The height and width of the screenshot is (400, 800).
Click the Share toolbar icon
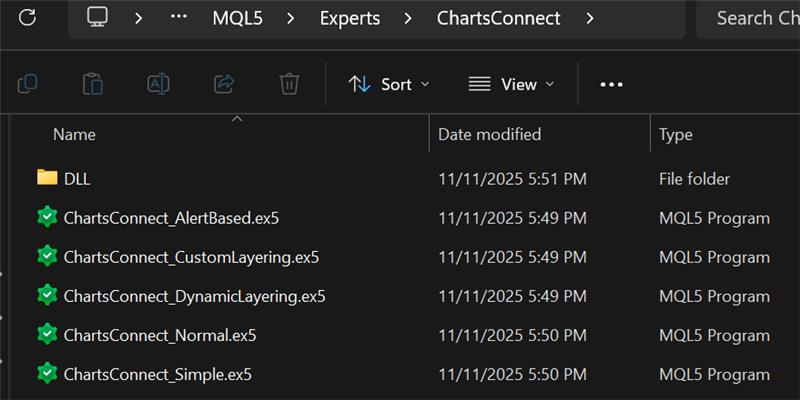pyautogui.click(x=224, y=84)
